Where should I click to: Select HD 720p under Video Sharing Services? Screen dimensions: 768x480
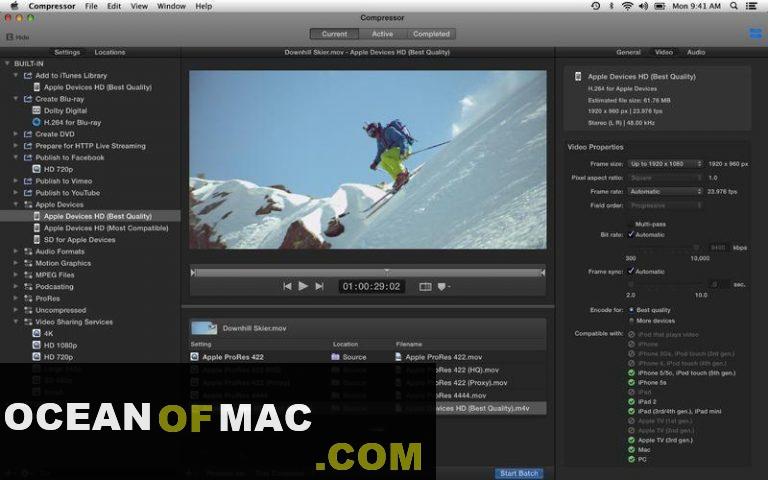58,357
